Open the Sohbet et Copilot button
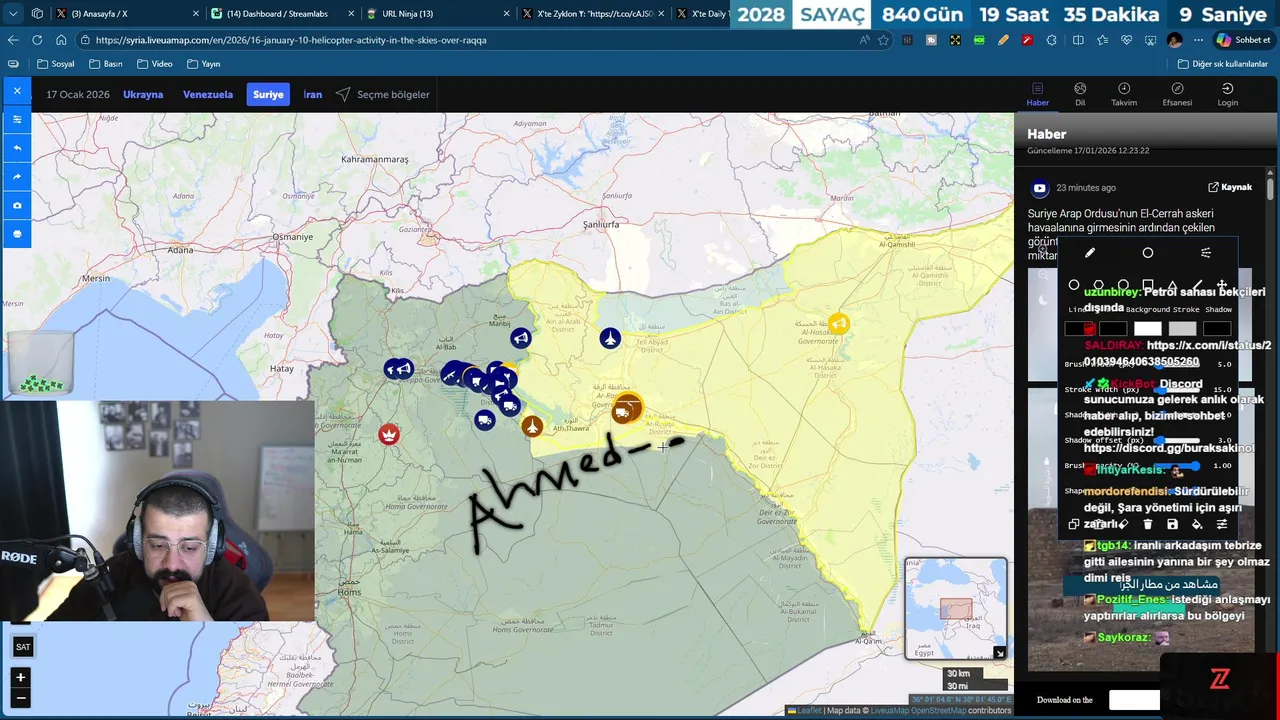The image size is (1280, 720). coord(1243,40)
